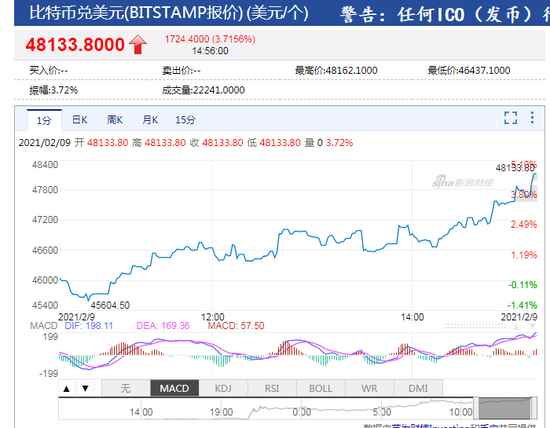
Task: Open the 周K weekly chart tab
Action: pos(115,120)
